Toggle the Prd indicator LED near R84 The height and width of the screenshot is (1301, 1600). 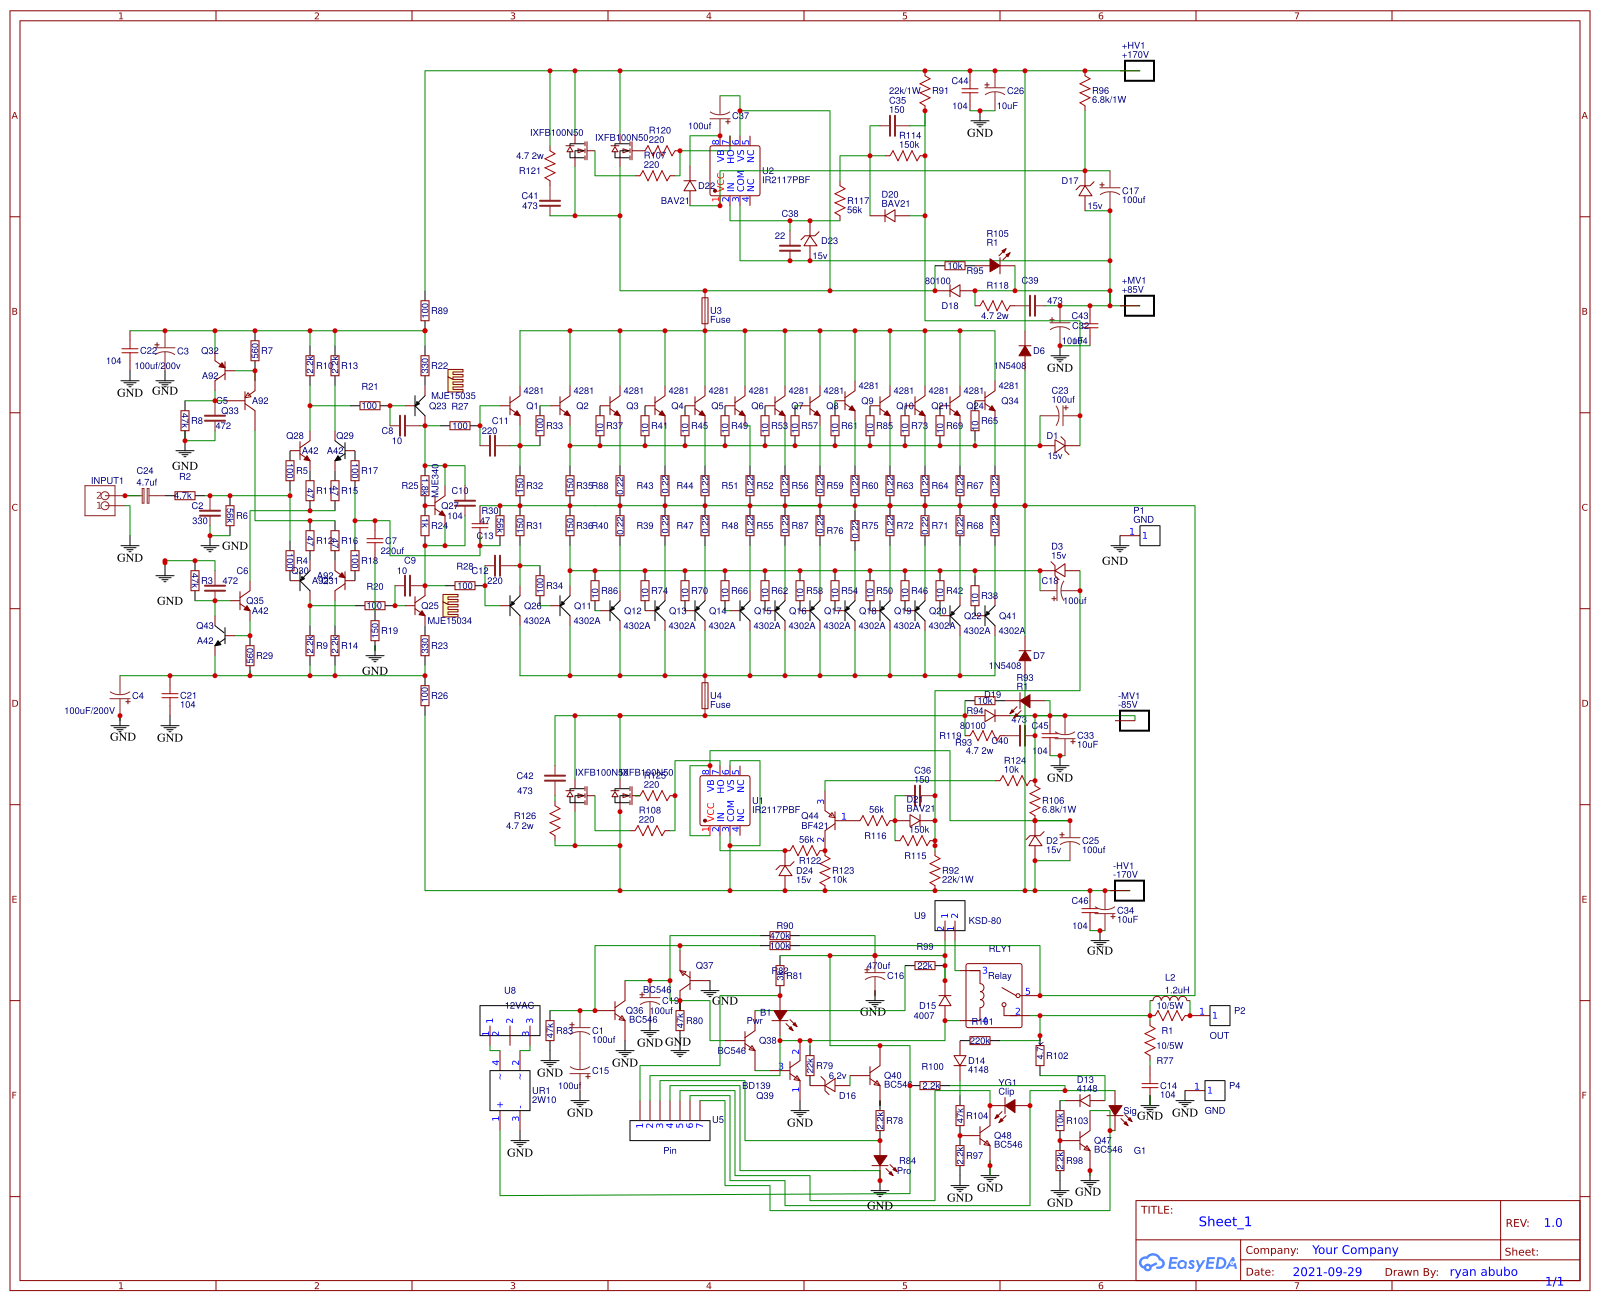click(x=882, y=1158)
